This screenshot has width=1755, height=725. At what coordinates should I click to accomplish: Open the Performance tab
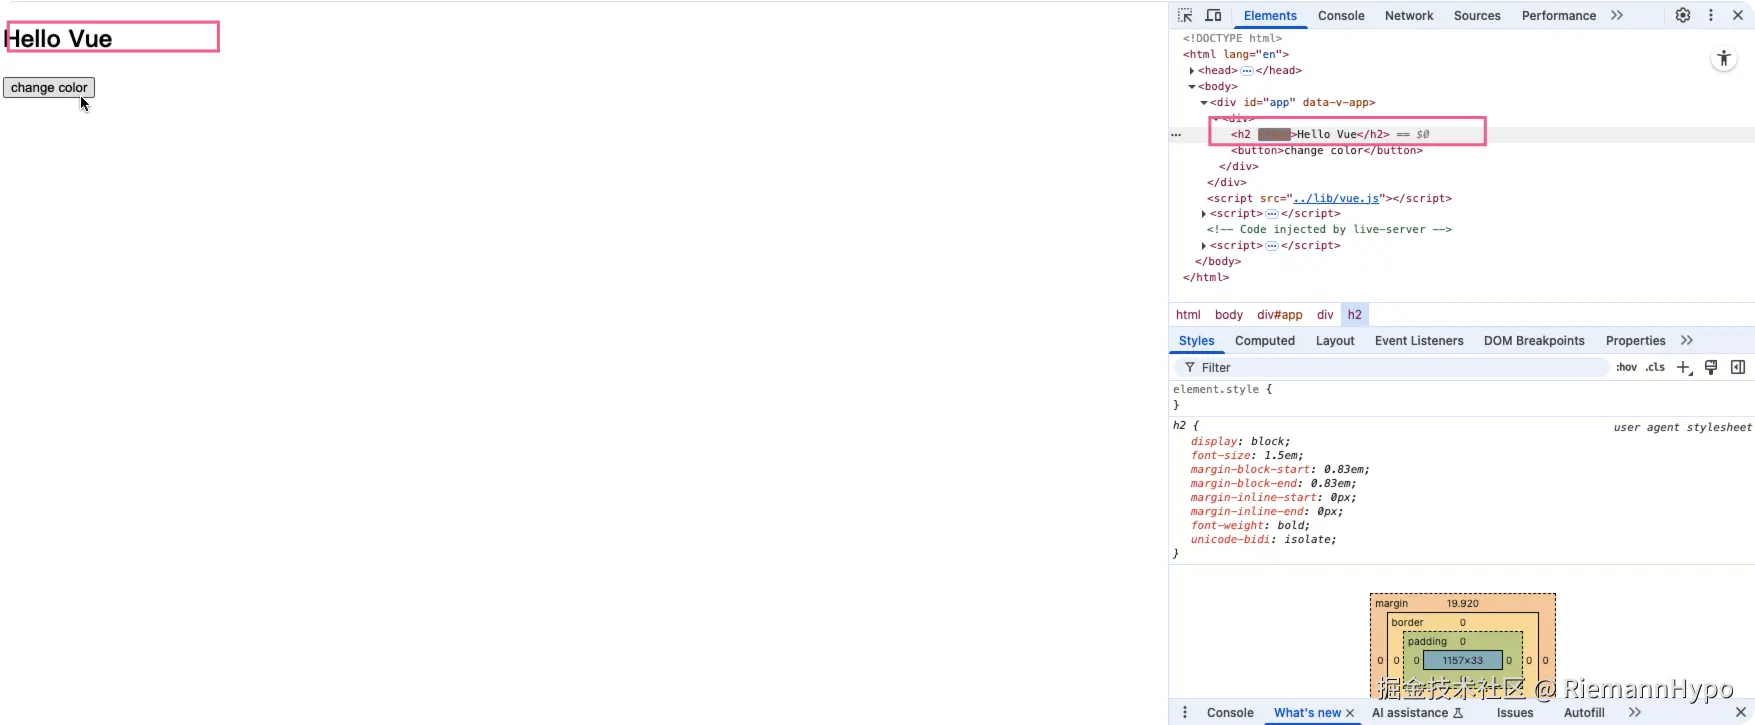point(1558,16)
